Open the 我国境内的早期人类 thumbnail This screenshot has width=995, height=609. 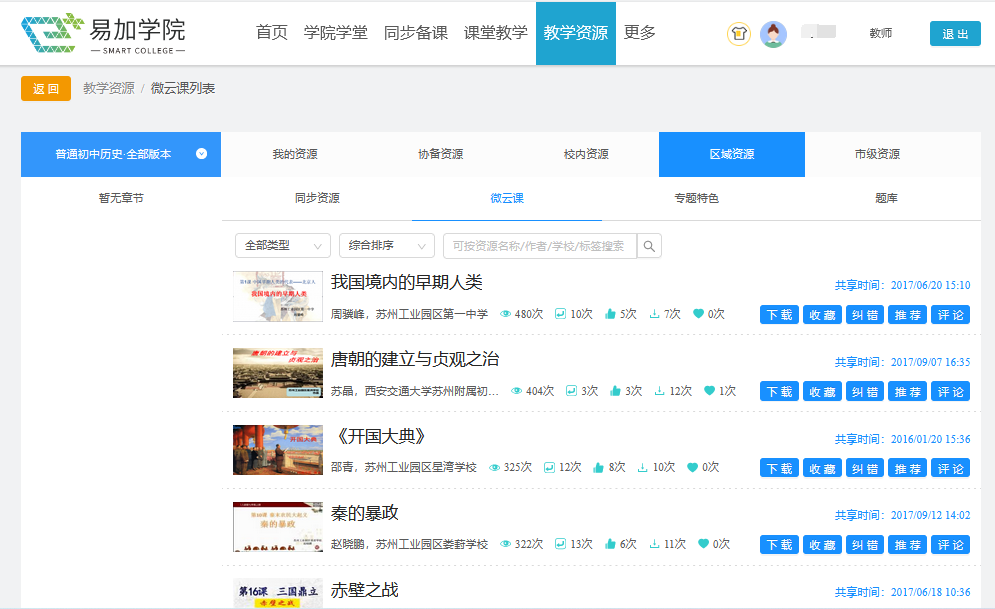[x=278, y=296]
